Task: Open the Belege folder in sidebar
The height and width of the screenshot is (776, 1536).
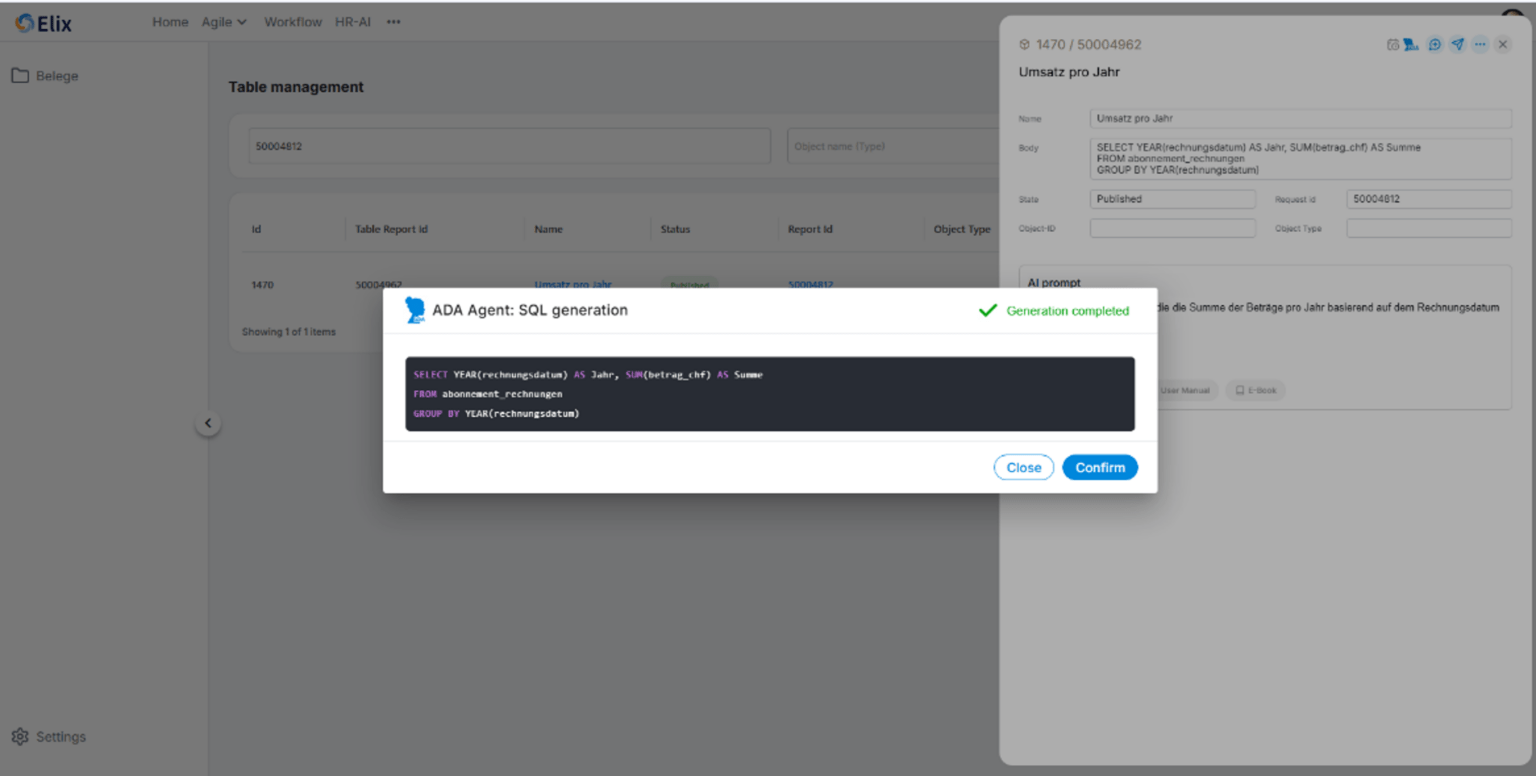Action: (x=45, y=76)
